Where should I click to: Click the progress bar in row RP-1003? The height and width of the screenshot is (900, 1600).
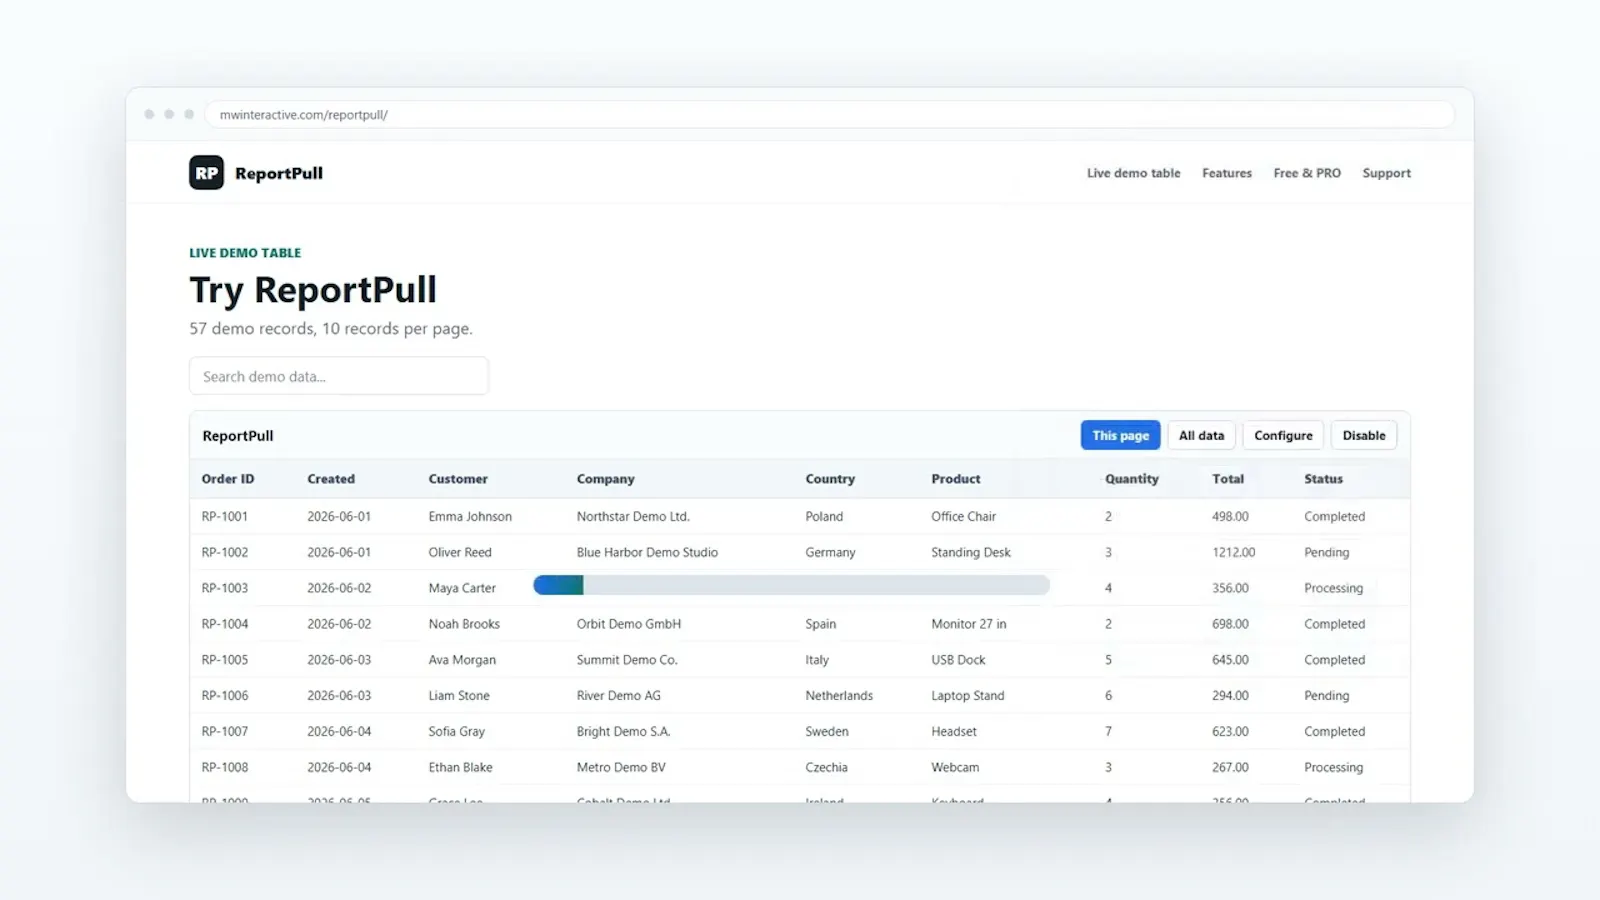(x=791, y=586)
